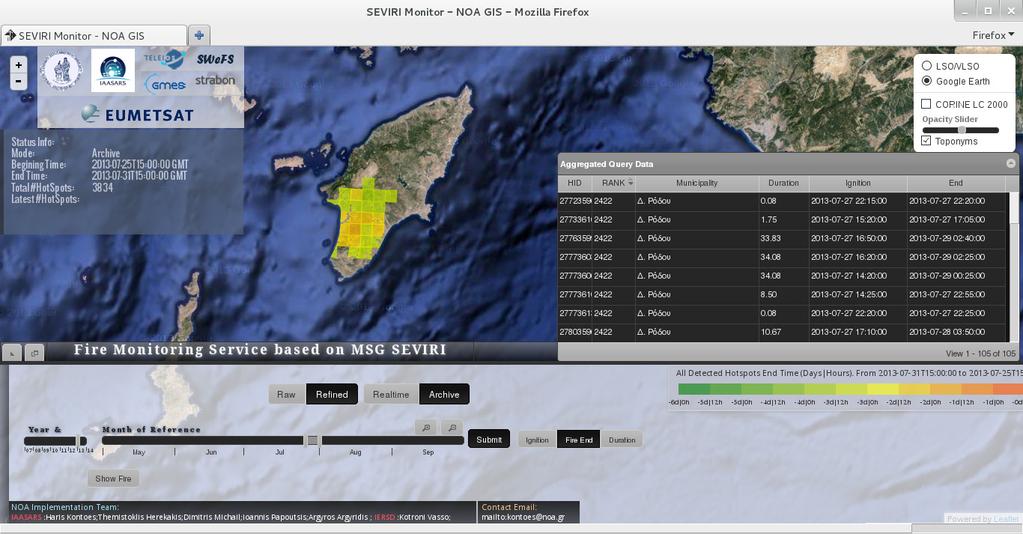1023x534 pixels.
Task: Zoom in the map with plus button
Action: pyautogui.click(x=18, y=65)
